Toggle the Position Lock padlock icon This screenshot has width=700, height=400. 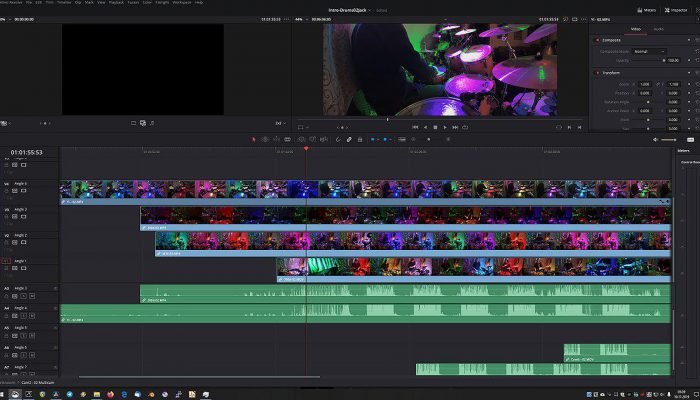click(x=360, y=139)
